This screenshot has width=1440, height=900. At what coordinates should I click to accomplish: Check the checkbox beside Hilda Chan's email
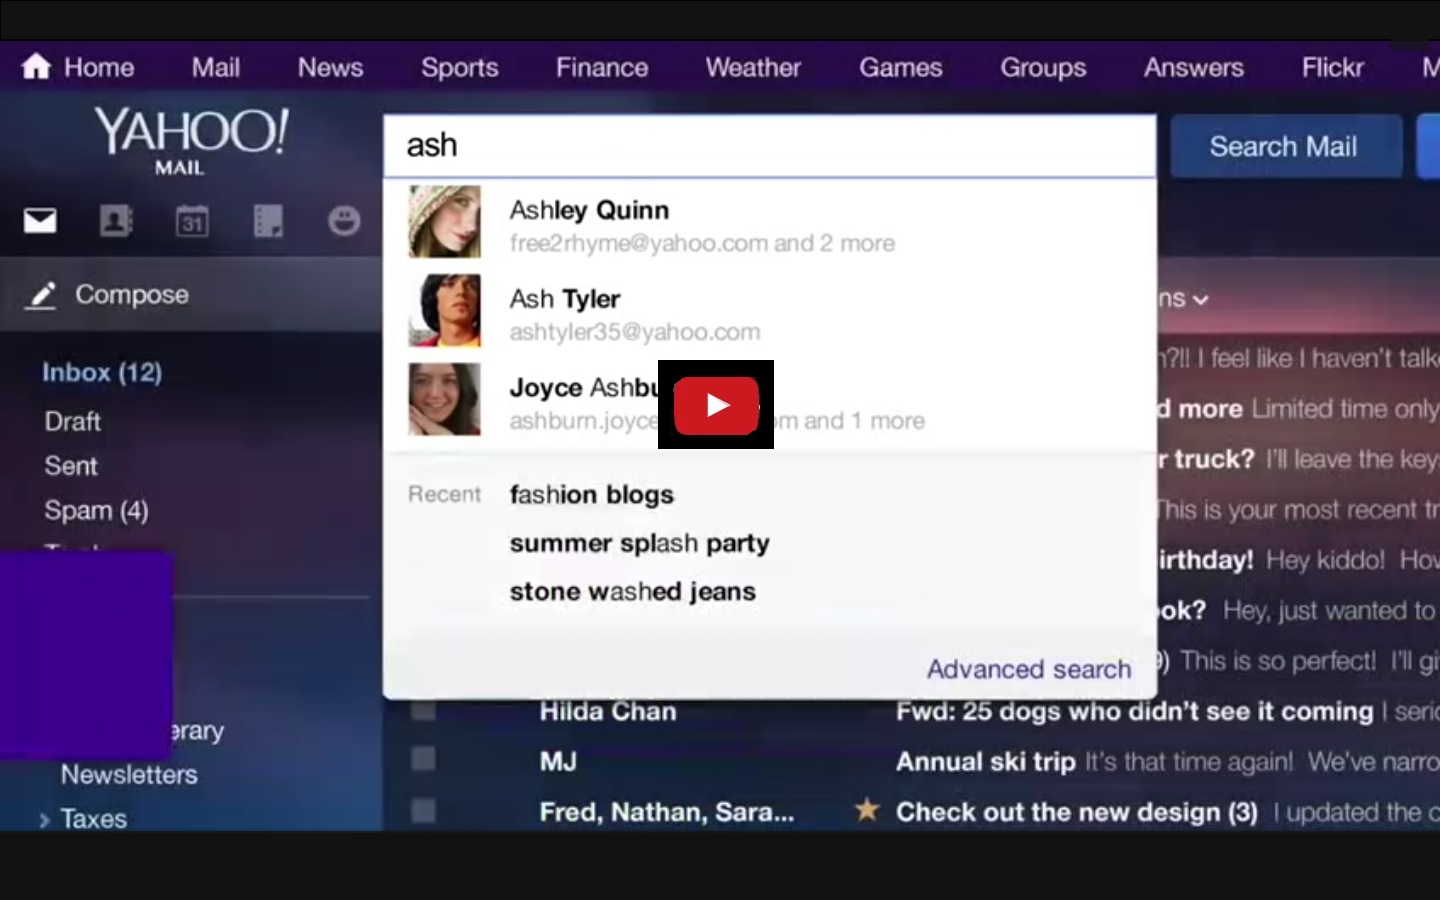421,710
